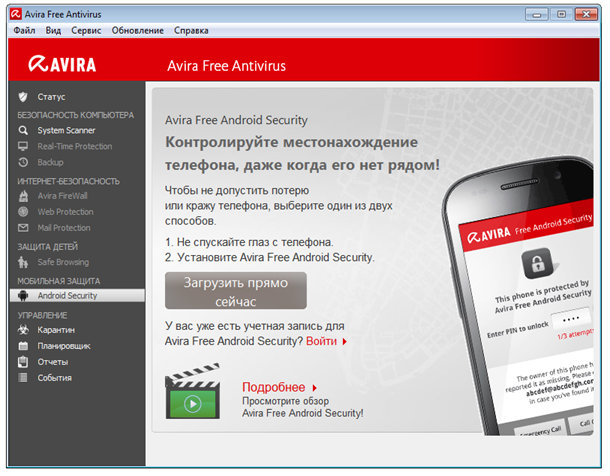The width and height of the screenshot is (610, 476).
Task: Open Safe Browsing entry
Action: pyautogui.click(x=63, y=262)
